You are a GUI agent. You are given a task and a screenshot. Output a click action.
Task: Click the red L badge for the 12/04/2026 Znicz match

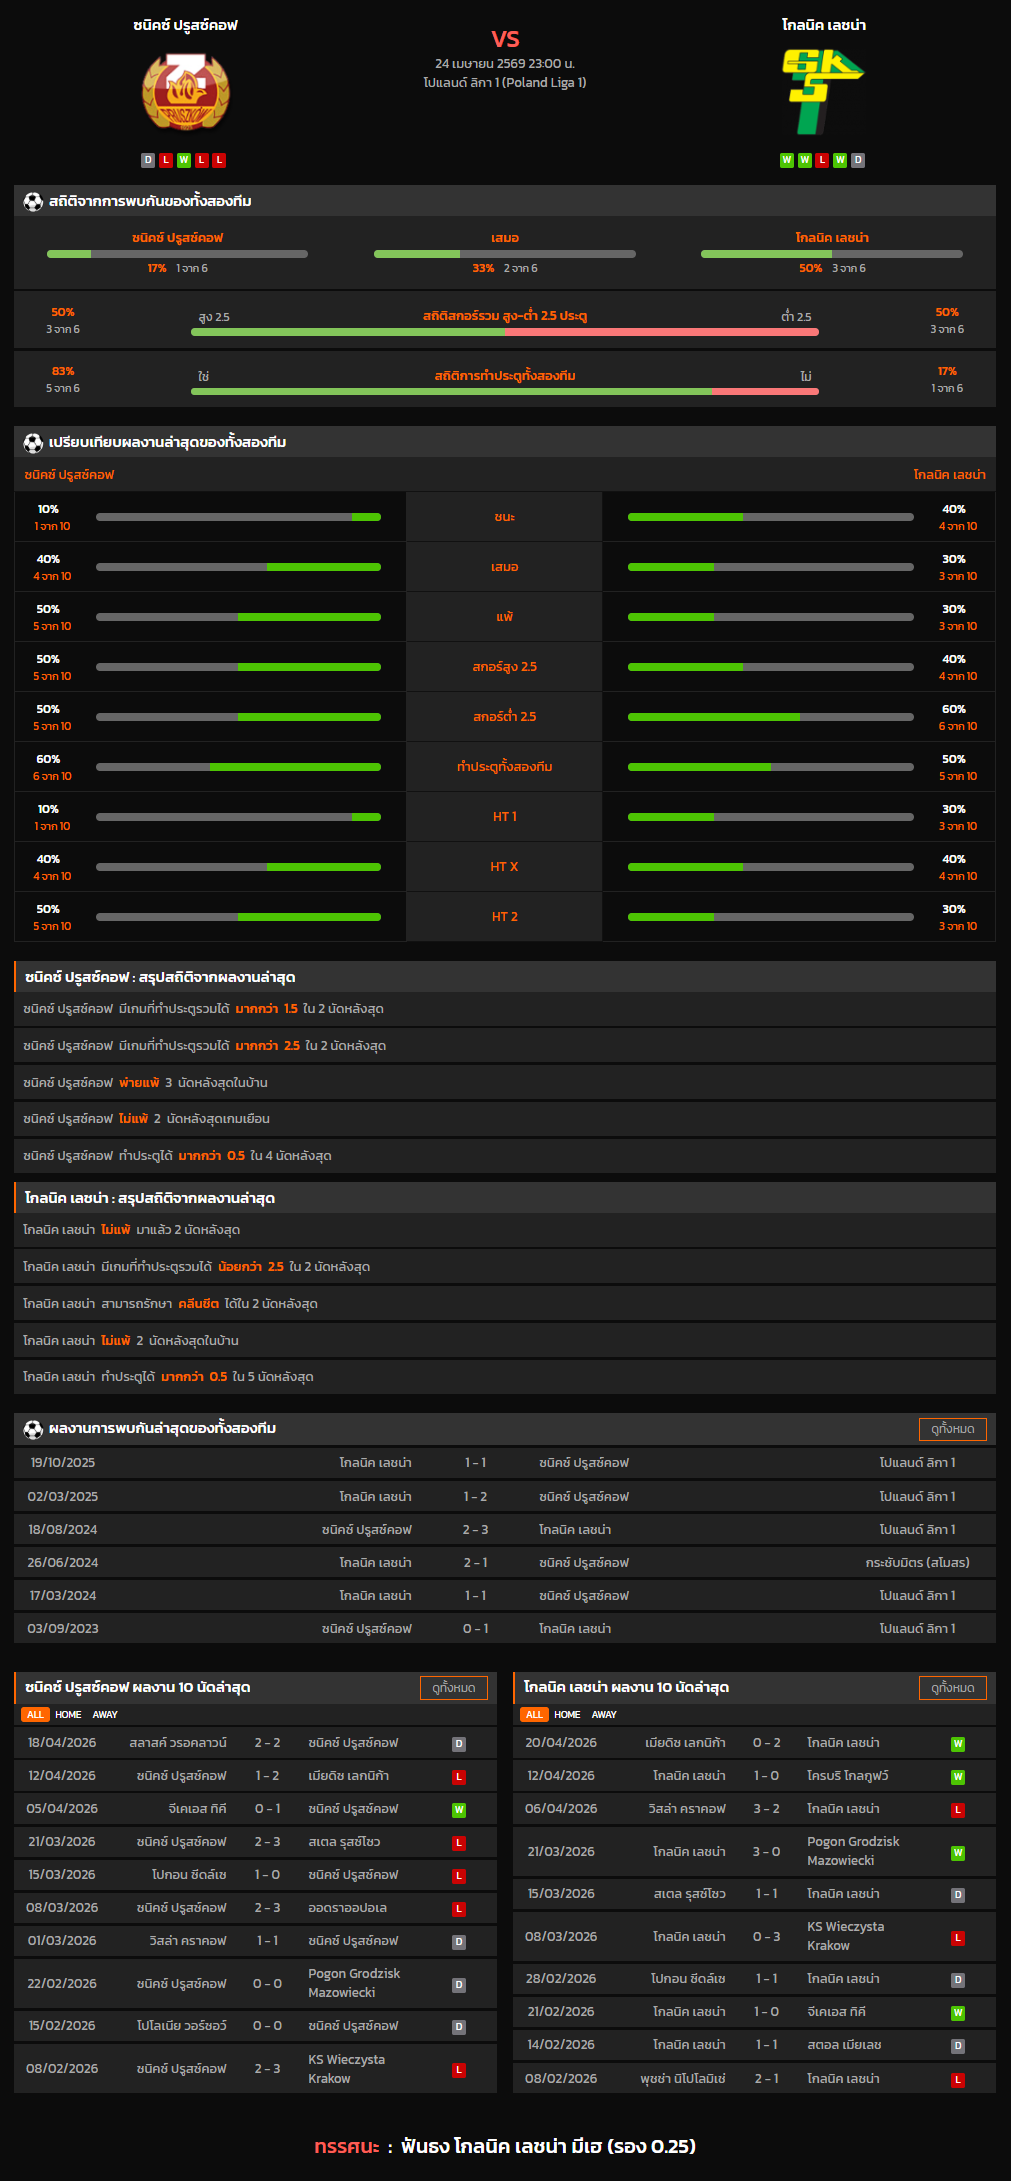459,1776
